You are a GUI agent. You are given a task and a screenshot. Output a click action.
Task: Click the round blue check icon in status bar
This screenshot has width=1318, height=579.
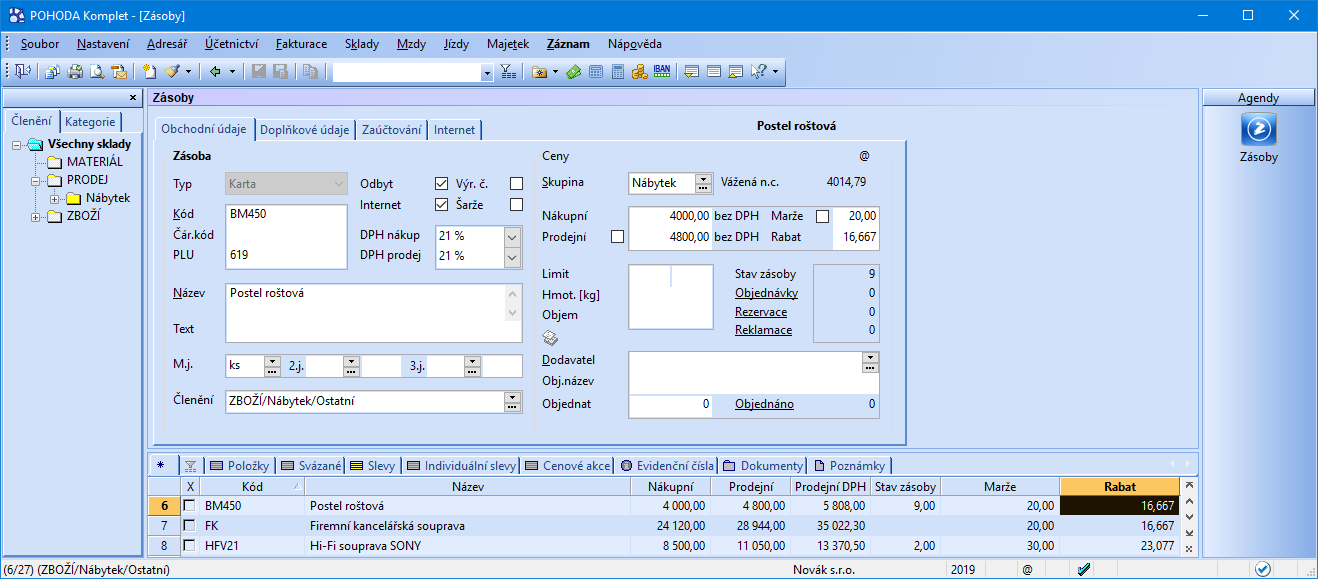tap(1263, 569)
